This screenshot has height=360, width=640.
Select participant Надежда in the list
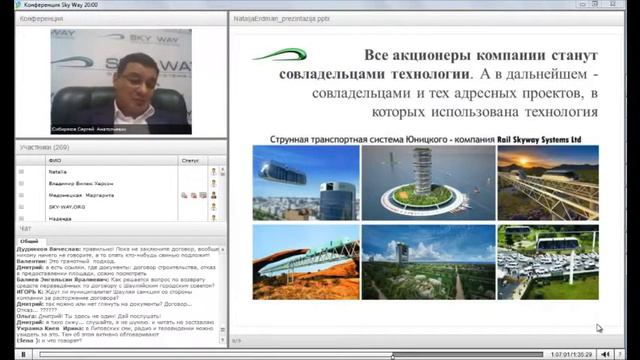pyautogui.click(x=60, y=218)
